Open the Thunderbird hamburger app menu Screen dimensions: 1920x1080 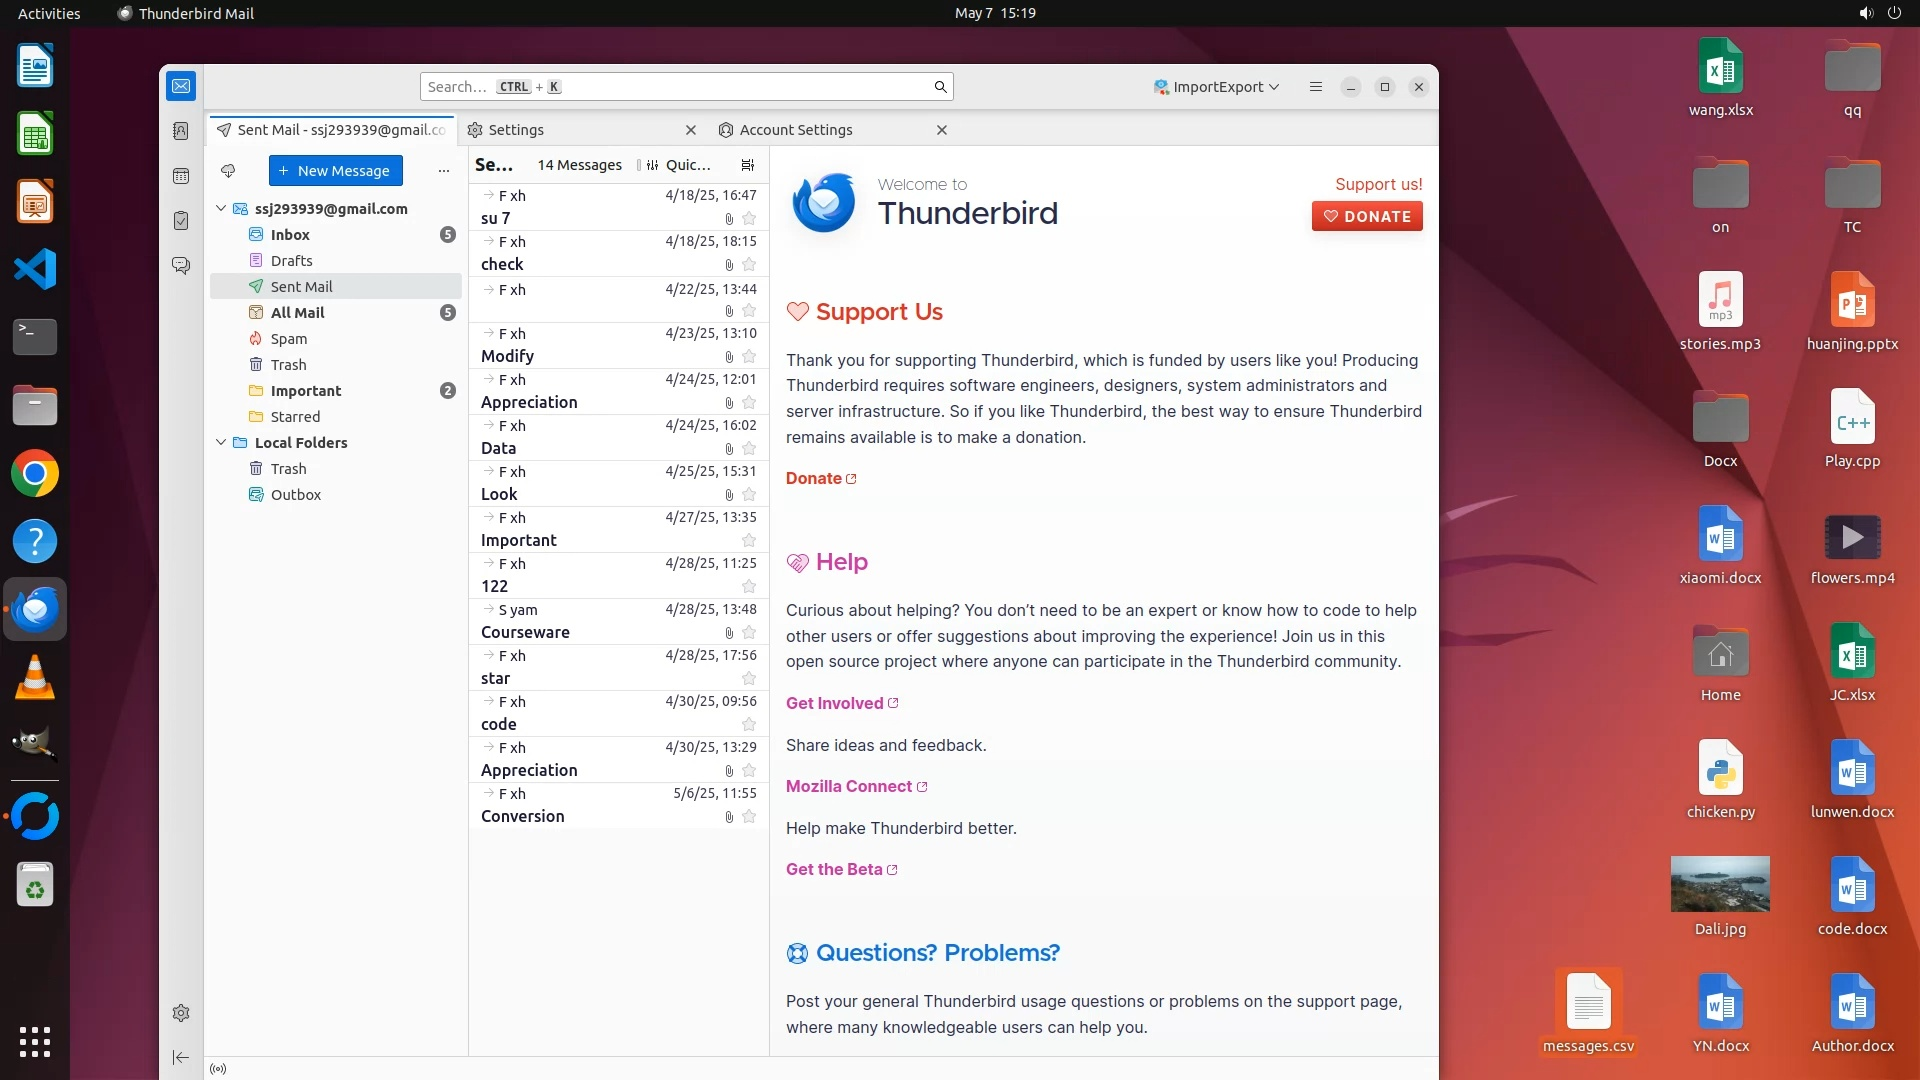point(1316,87)
